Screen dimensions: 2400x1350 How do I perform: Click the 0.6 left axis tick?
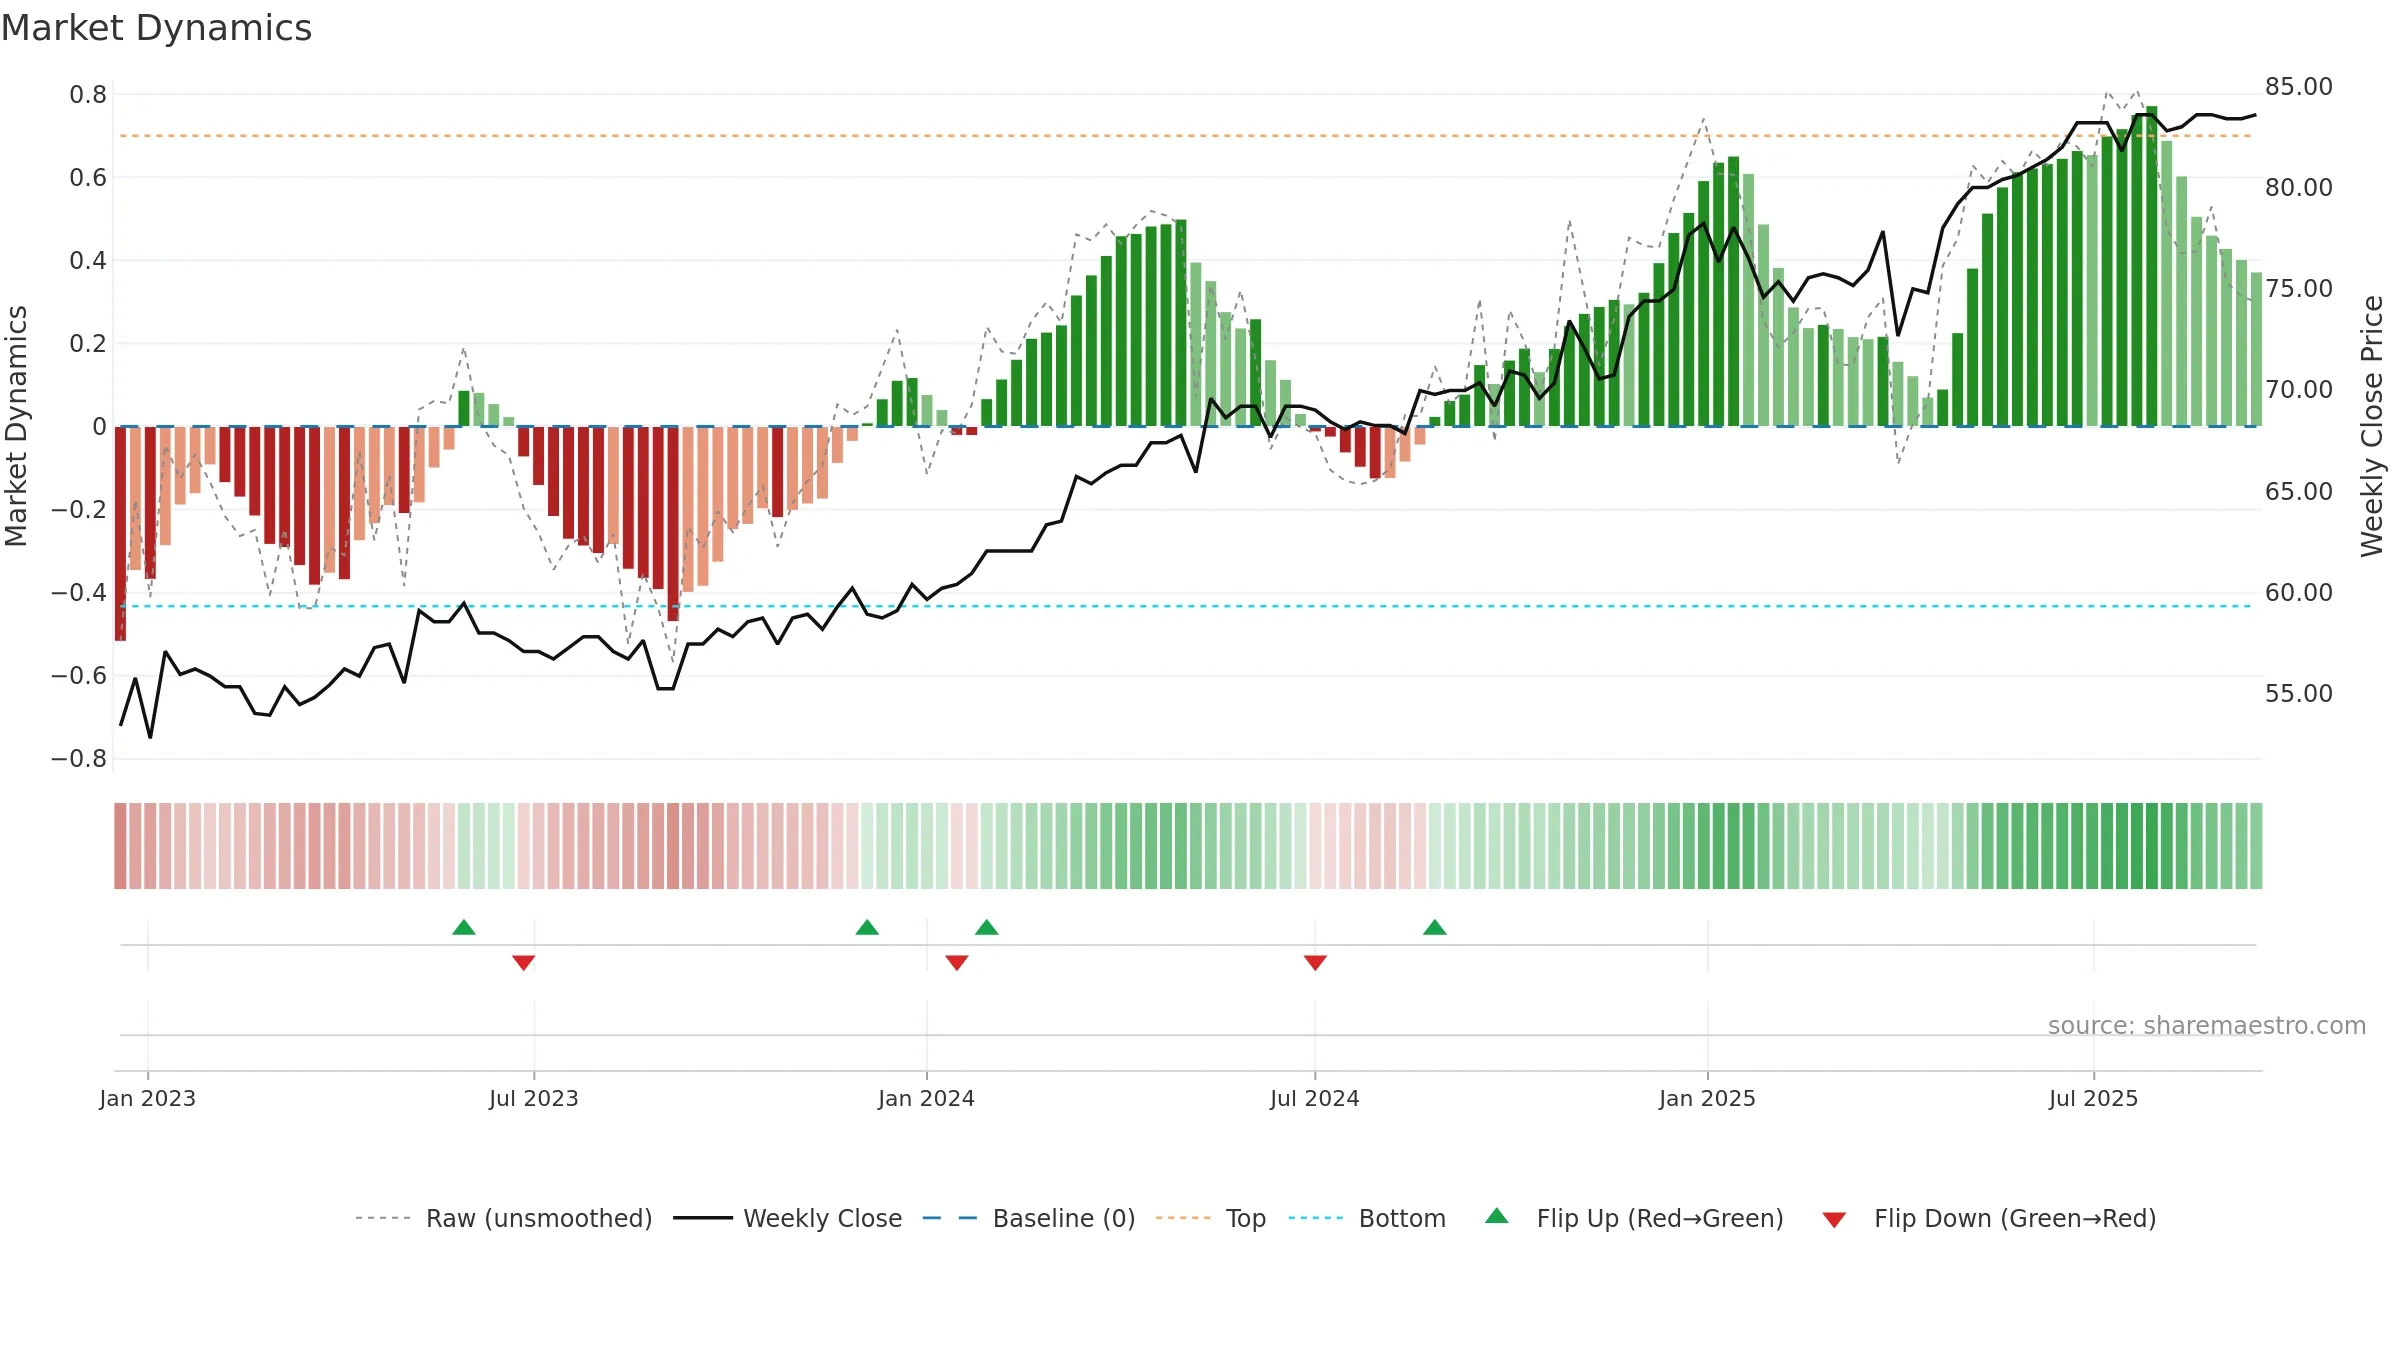(x=88, y=178)
